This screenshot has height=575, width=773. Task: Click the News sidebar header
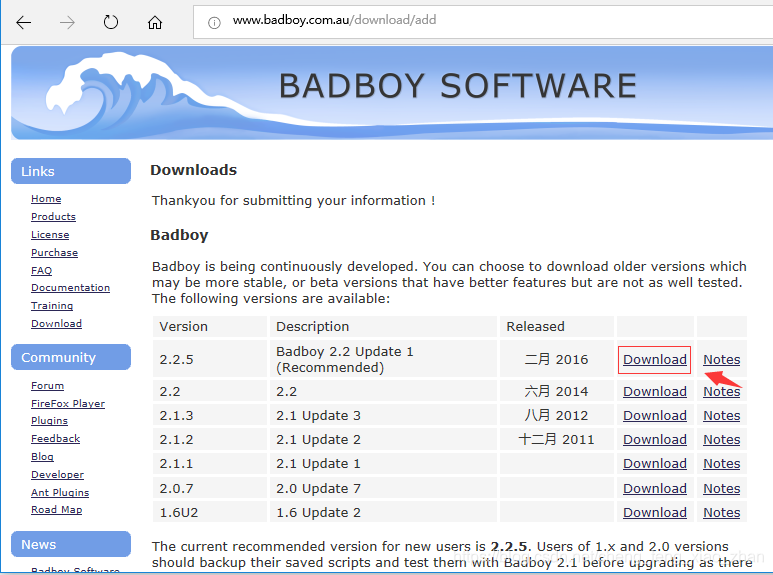(x=71, y=544)
